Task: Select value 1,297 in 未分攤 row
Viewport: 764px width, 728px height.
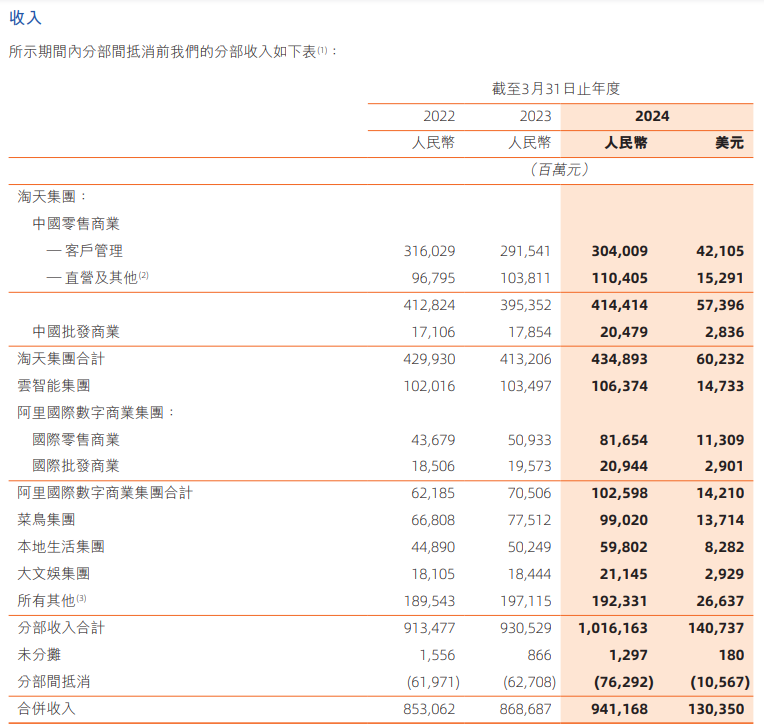Action: (629, 655)
